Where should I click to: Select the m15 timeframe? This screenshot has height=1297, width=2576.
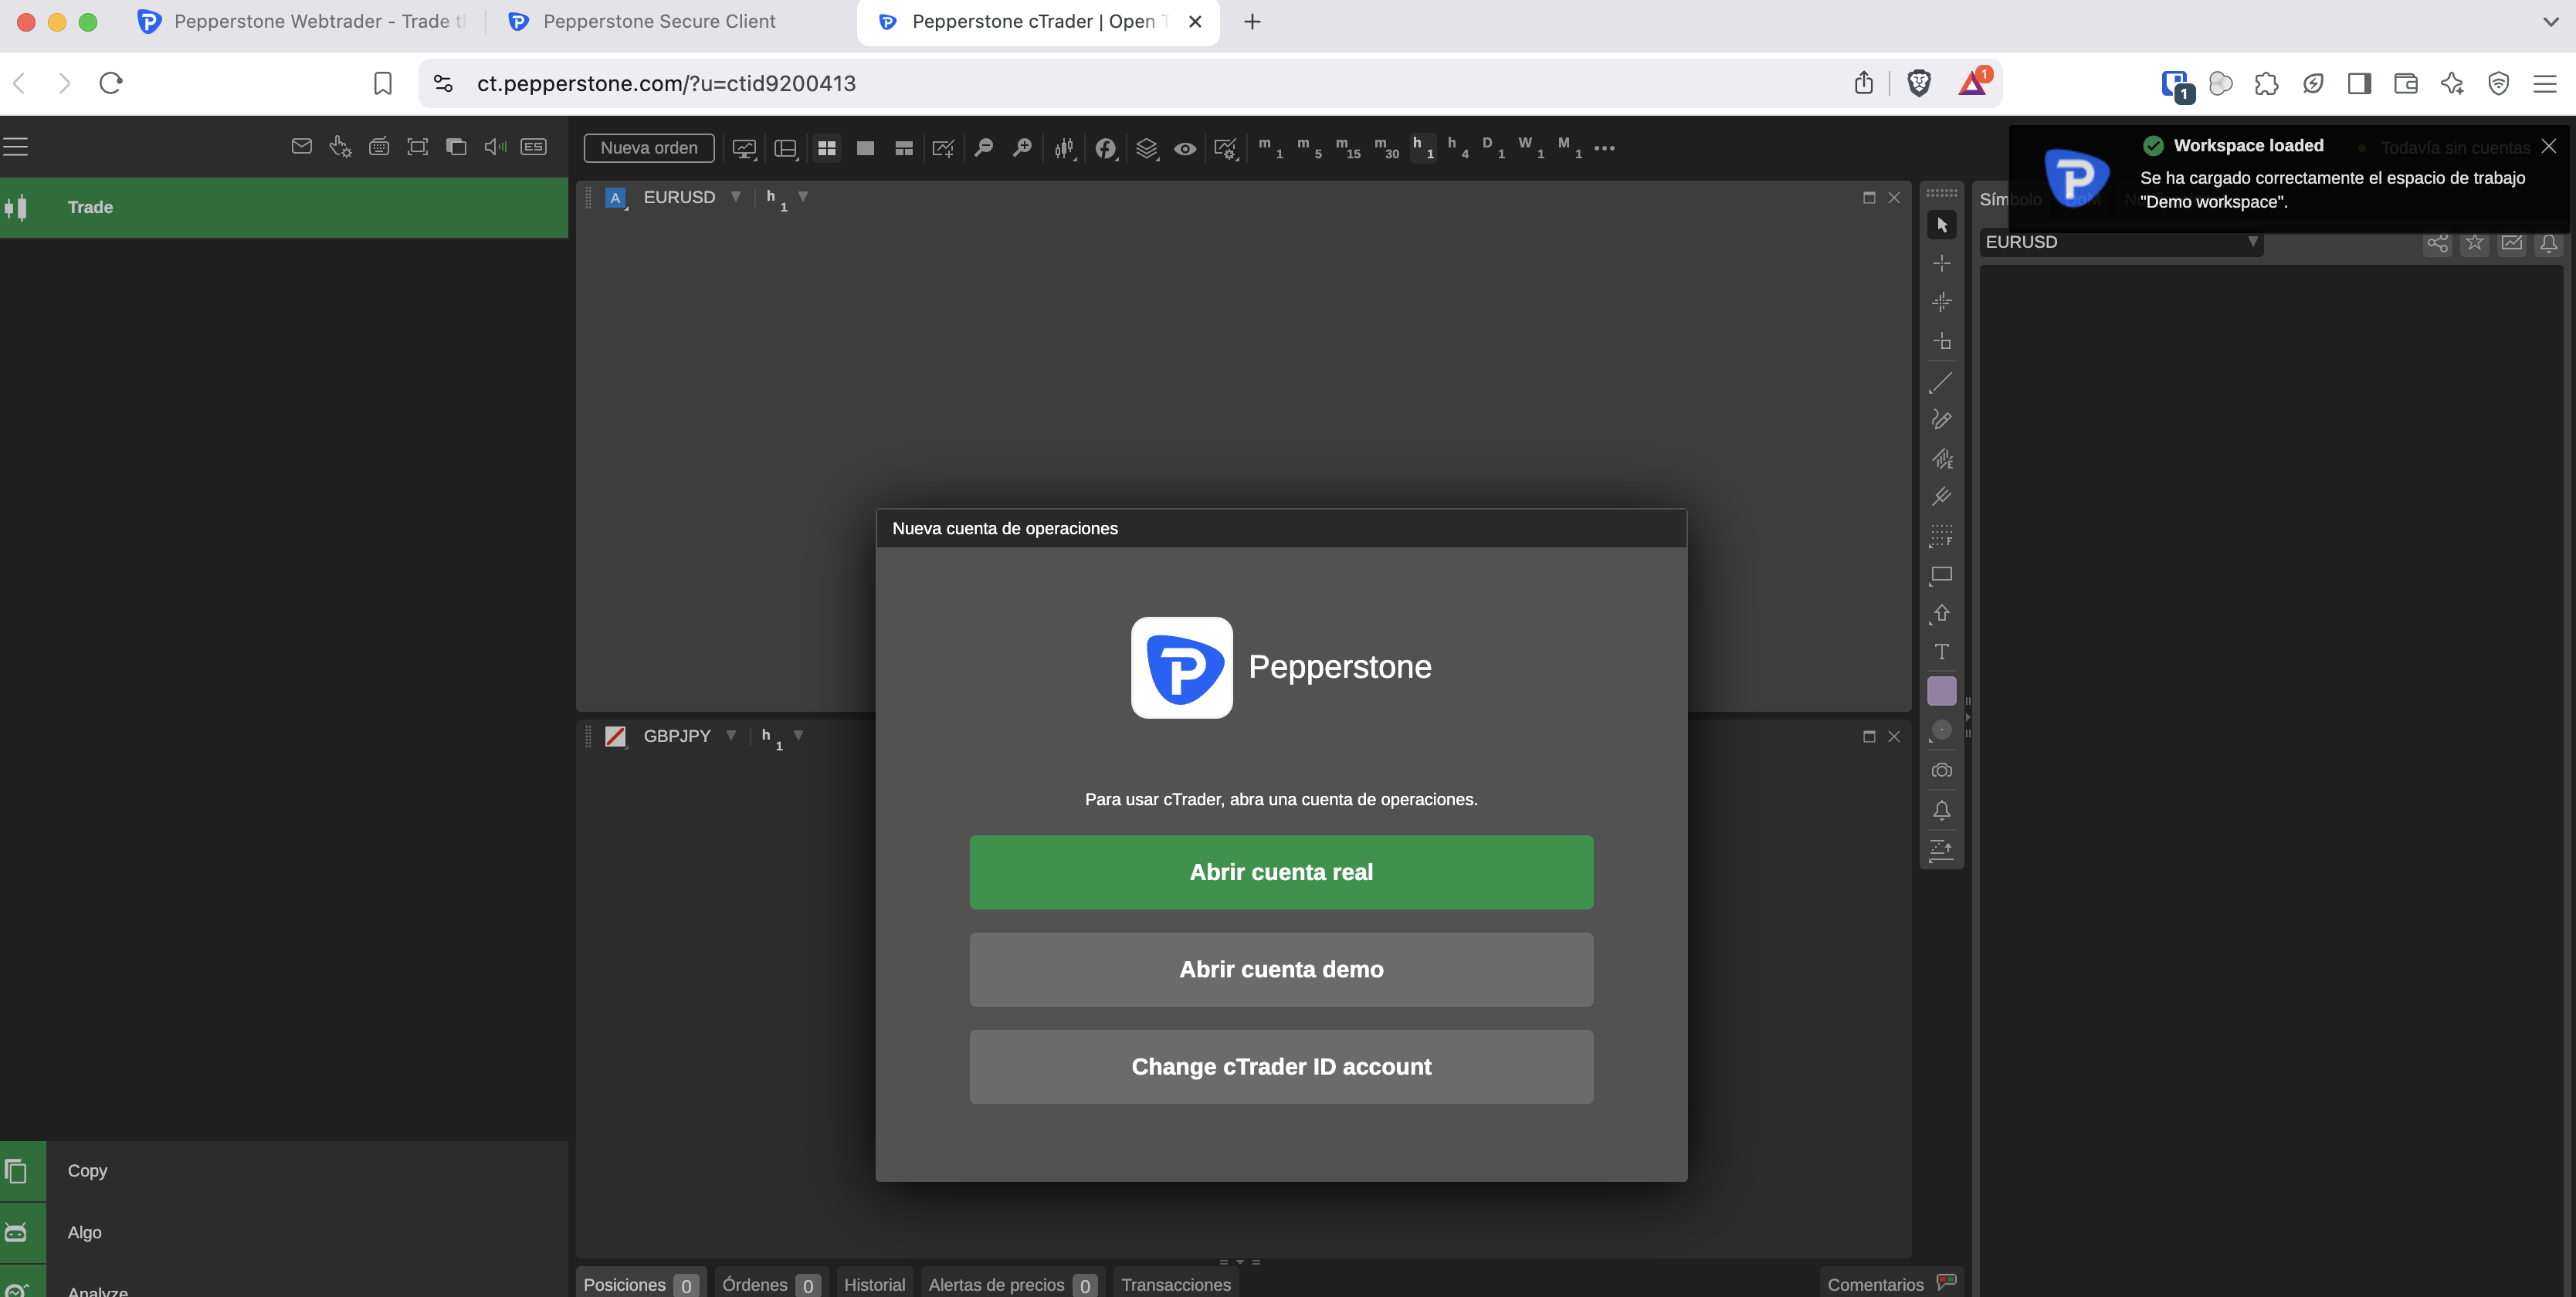(1347, 147)
